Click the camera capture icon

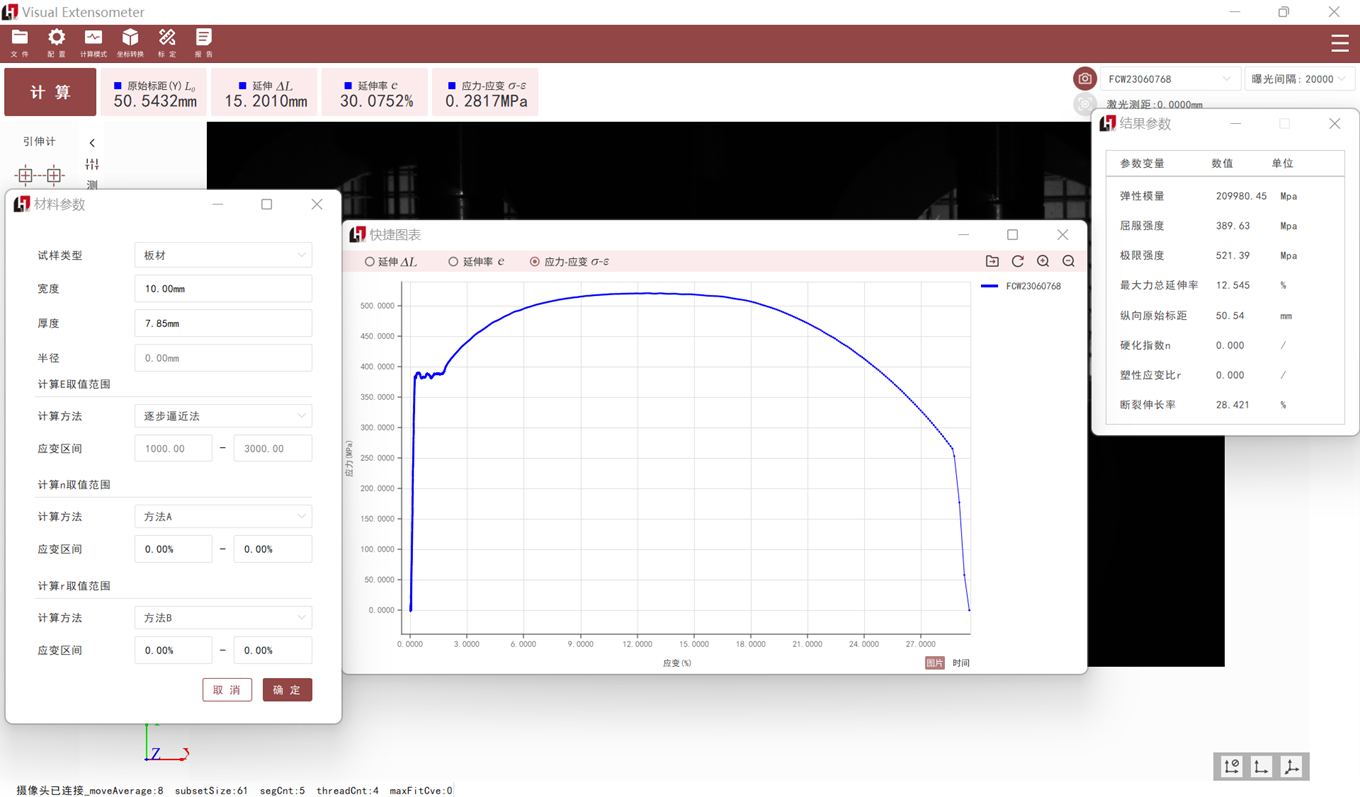1084,79
